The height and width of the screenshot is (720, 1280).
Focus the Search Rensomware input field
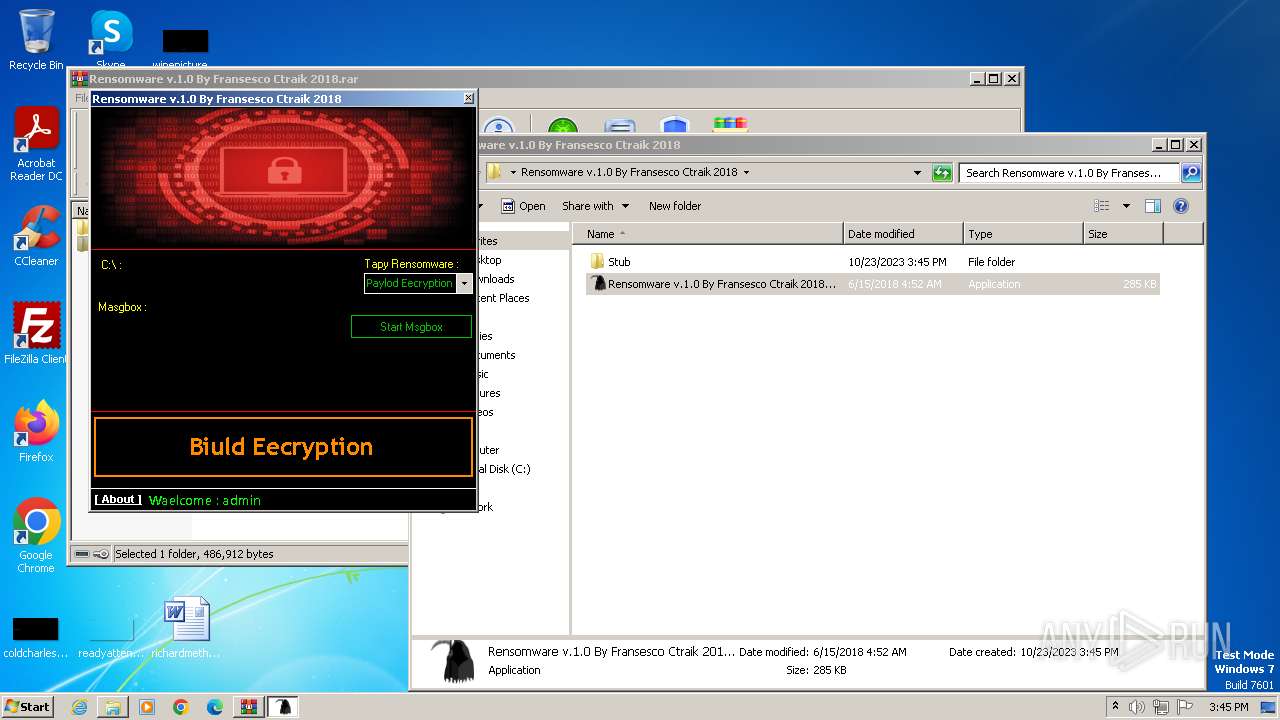[1070, 173]
